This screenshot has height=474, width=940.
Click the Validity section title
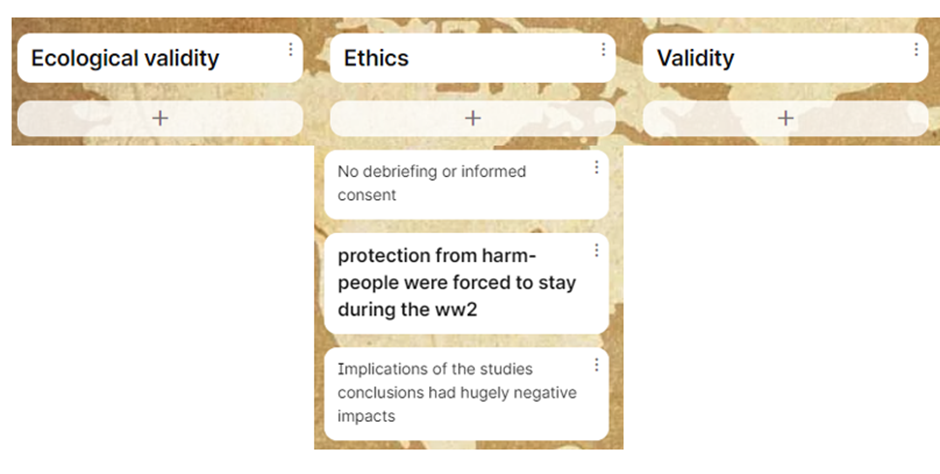pos(695,58)
